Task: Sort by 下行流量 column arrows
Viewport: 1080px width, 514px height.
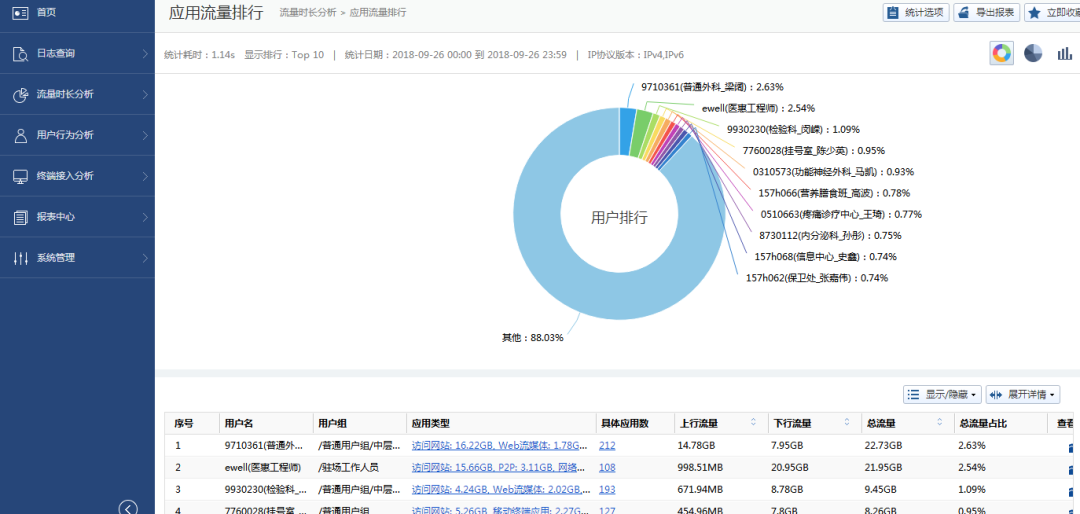Action: pos(847,422)
